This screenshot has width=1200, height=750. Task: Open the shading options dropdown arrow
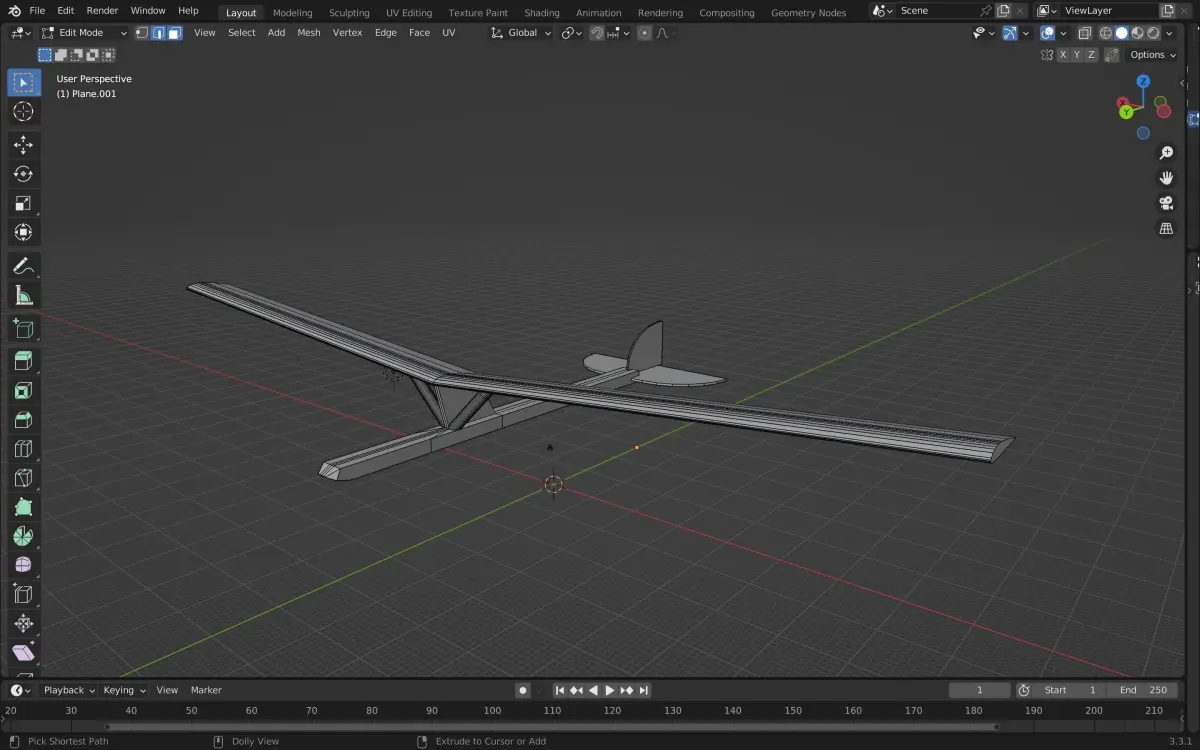pyautogui.click(x=1168, y=32)
